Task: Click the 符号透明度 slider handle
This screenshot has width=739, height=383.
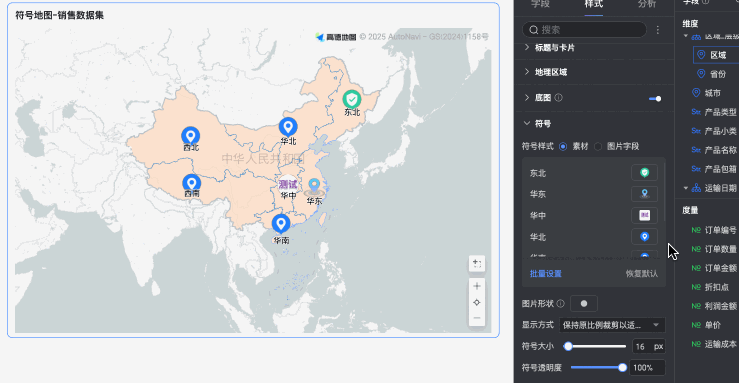Action: [x=623, y=367]
